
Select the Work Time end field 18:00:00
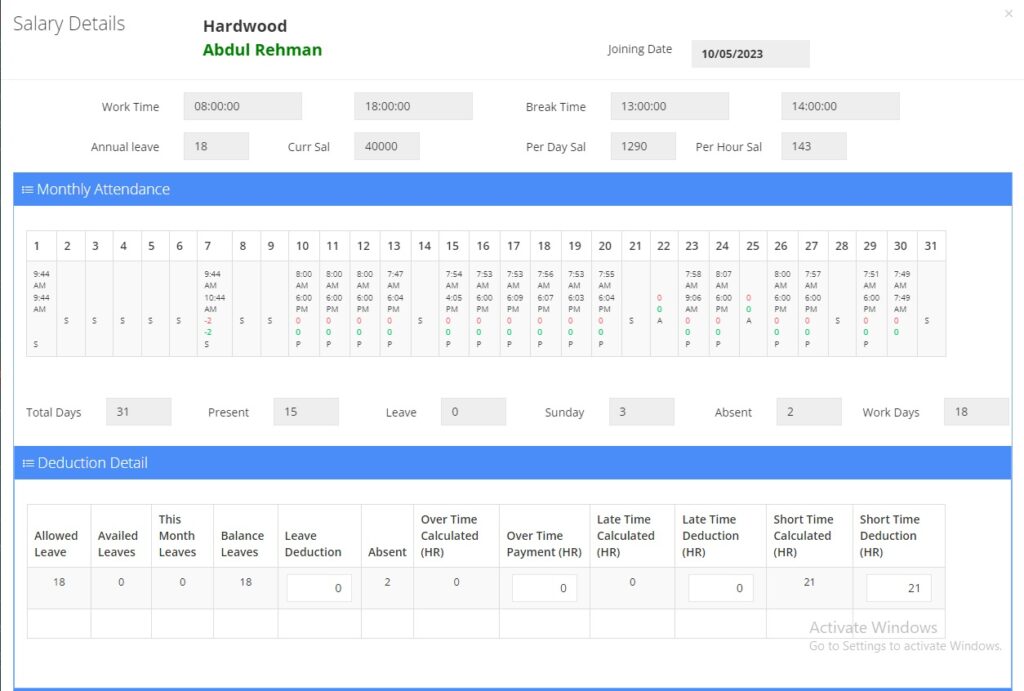412,106
